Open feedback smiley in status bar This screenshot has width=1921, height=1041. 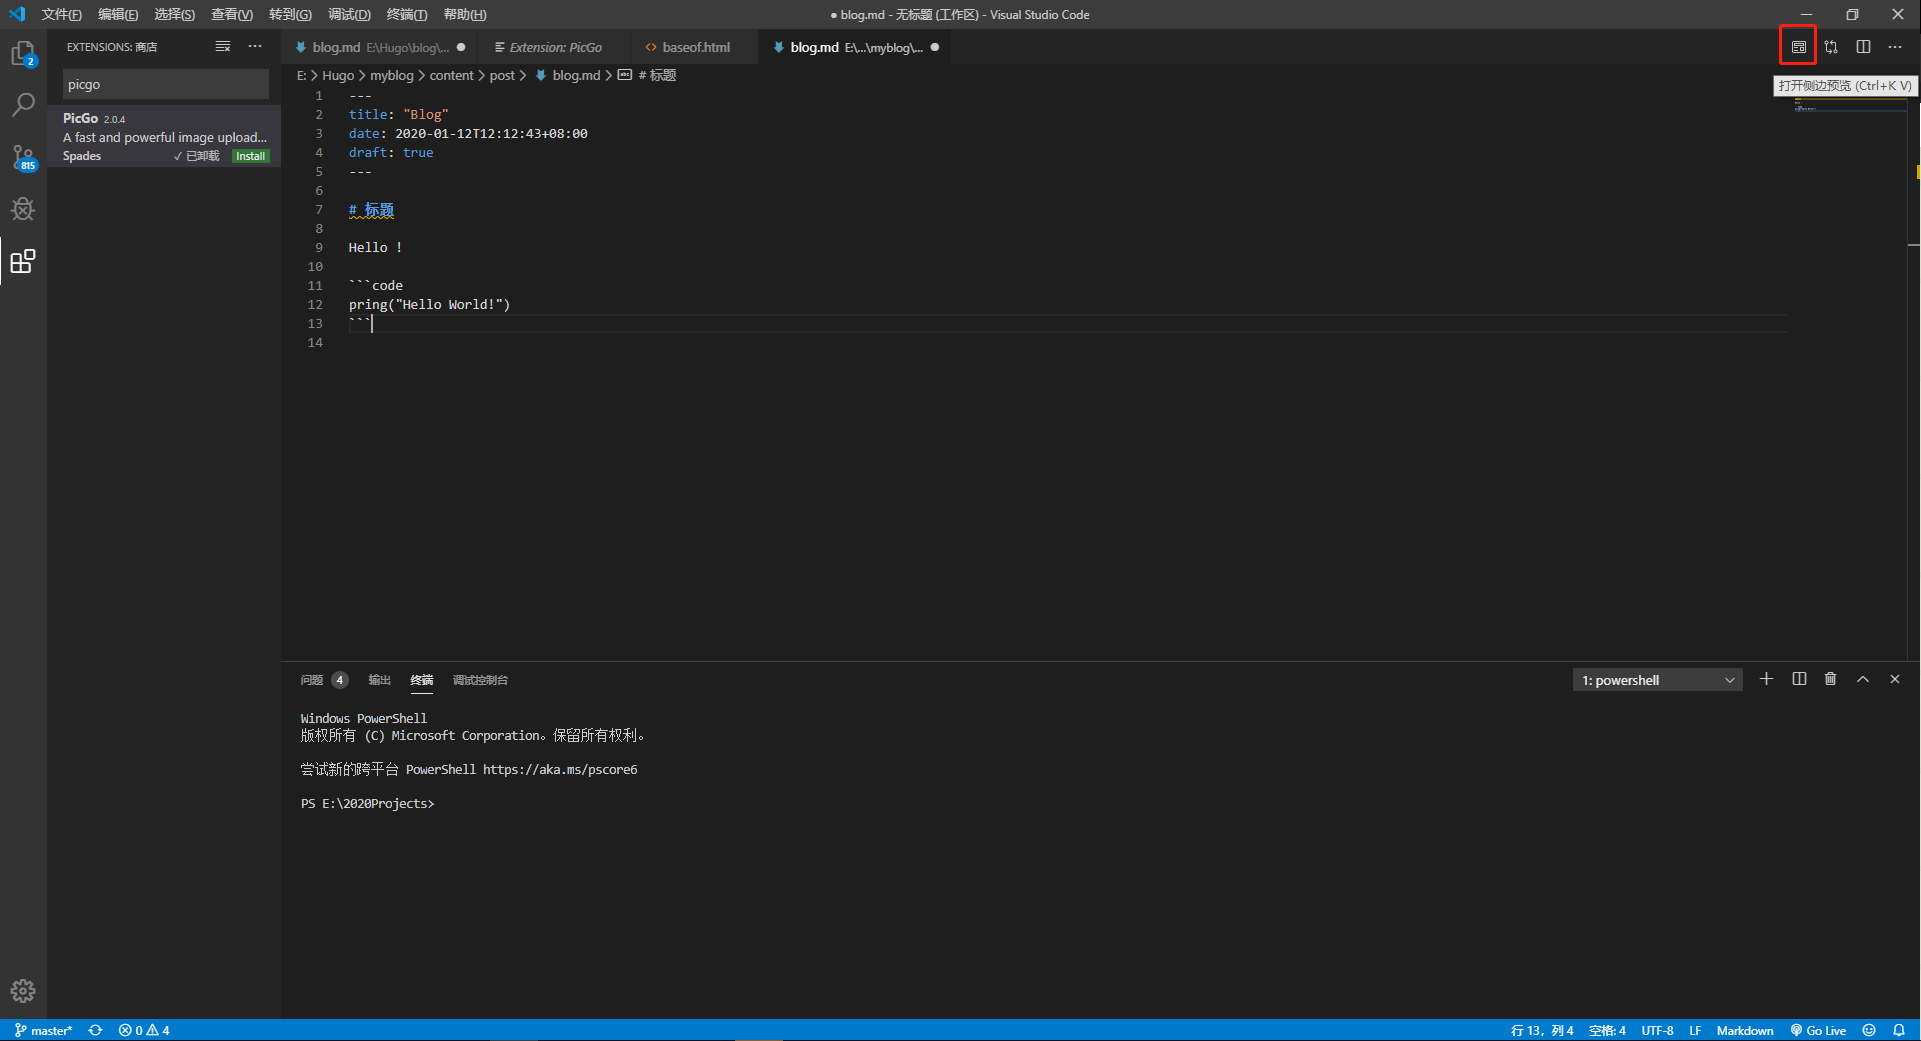tap(1869, 1030)
